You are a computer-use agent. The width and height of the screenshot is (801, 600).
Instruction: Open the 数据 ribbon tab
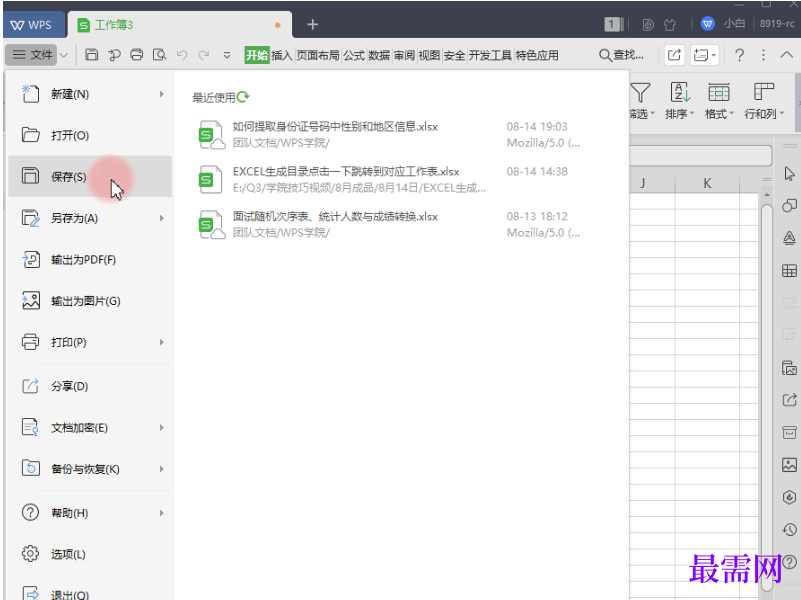tap(379, 55)
